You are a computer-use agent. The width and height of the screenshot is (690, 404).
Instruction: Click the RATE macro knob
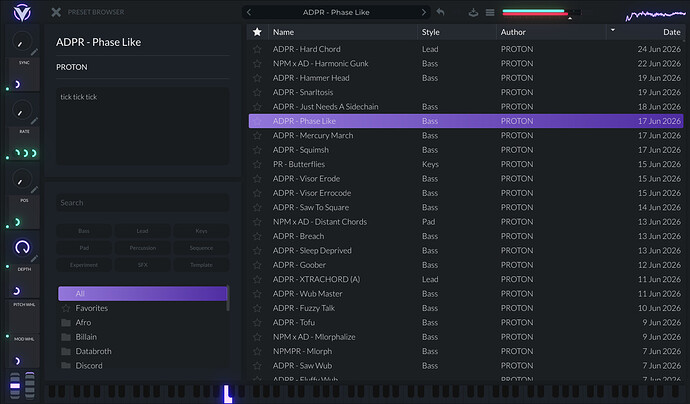(x=20, y=111)
